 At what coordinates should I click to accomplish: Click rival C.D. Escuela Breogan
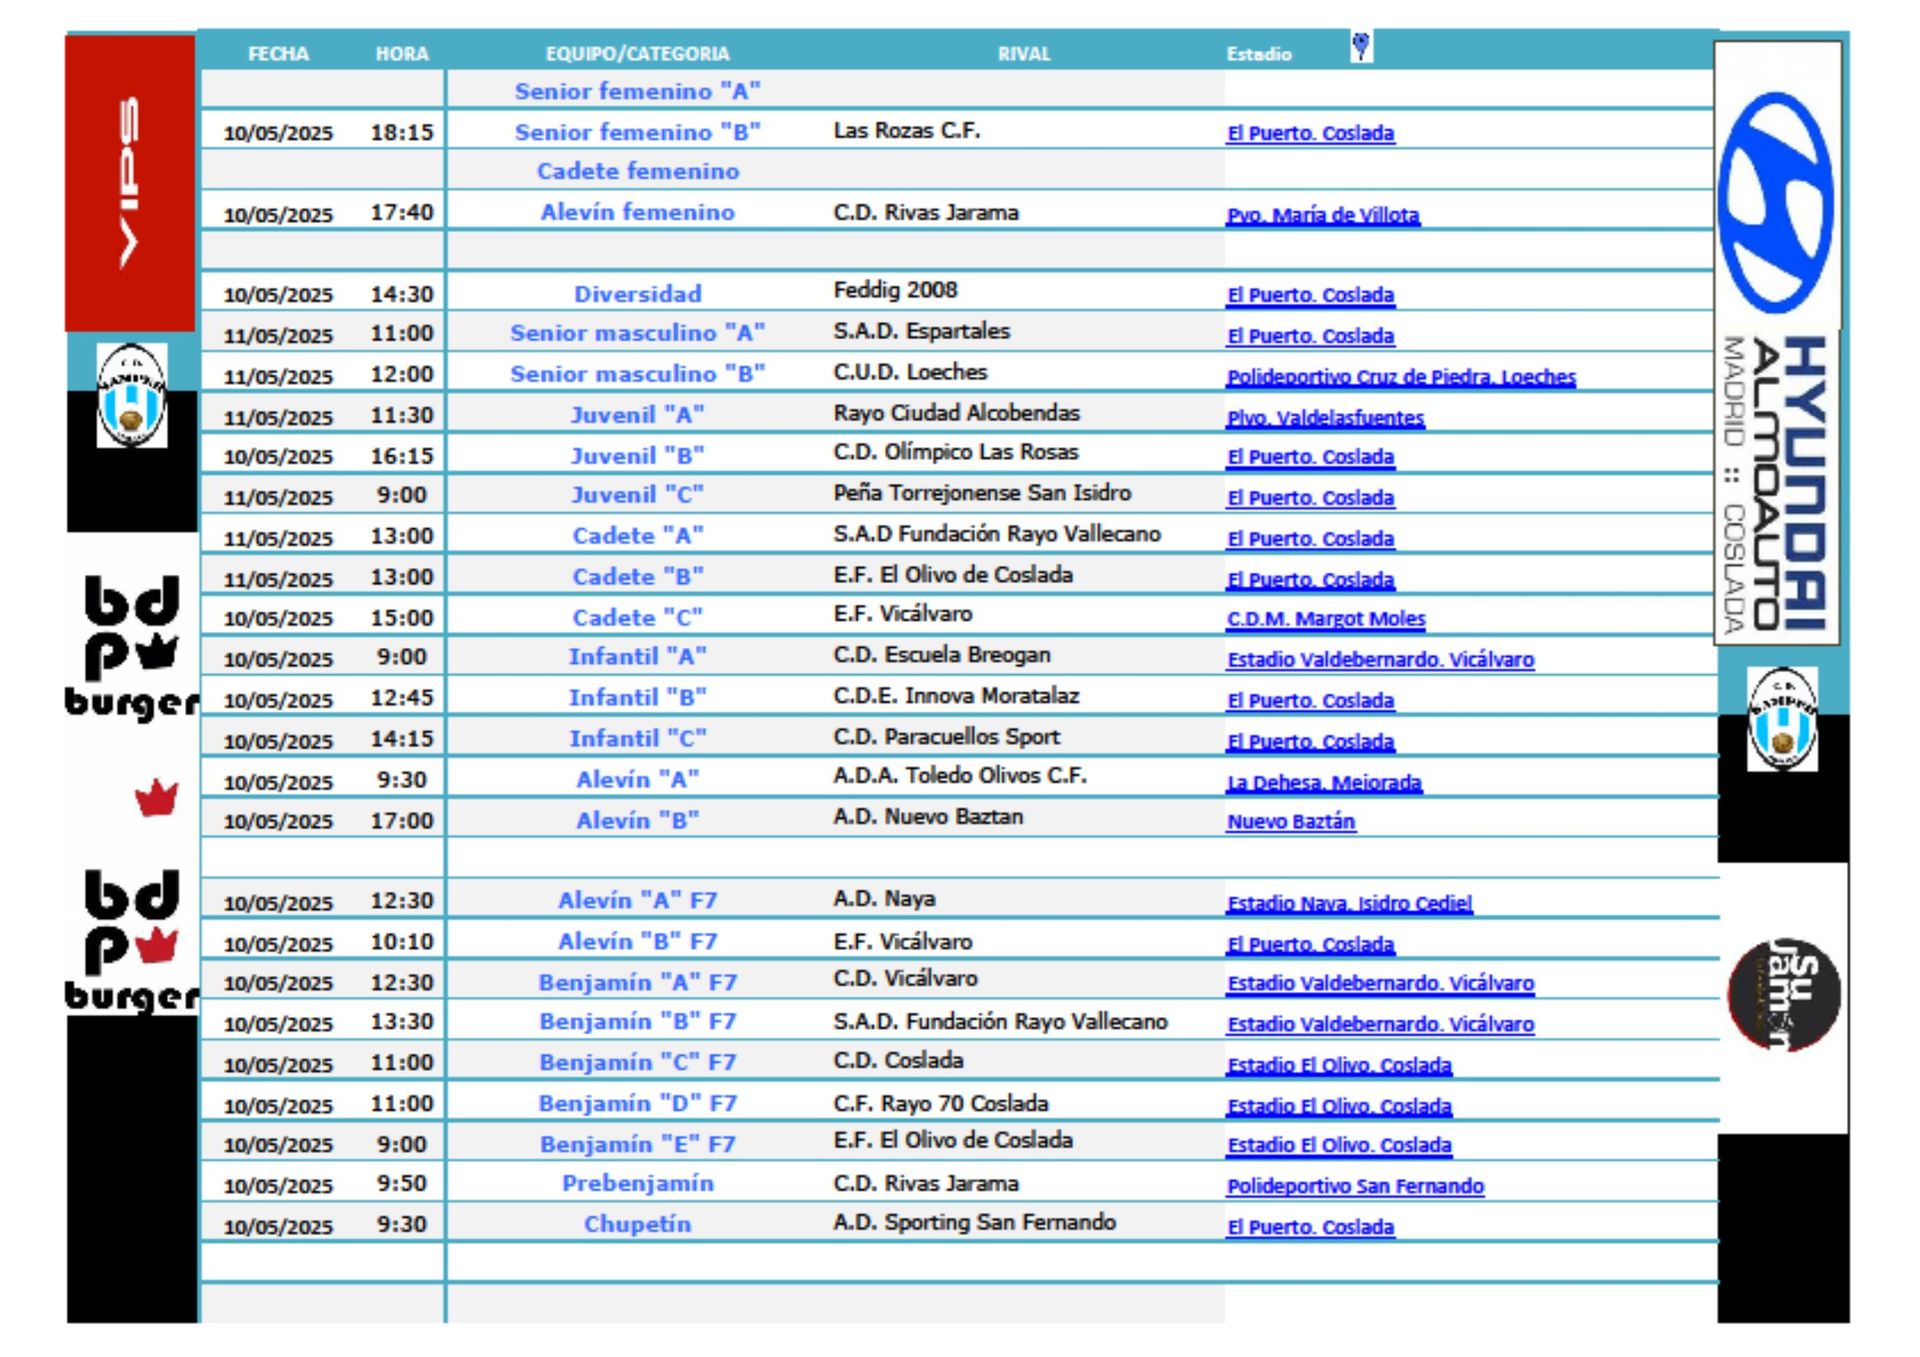(942, 656)
